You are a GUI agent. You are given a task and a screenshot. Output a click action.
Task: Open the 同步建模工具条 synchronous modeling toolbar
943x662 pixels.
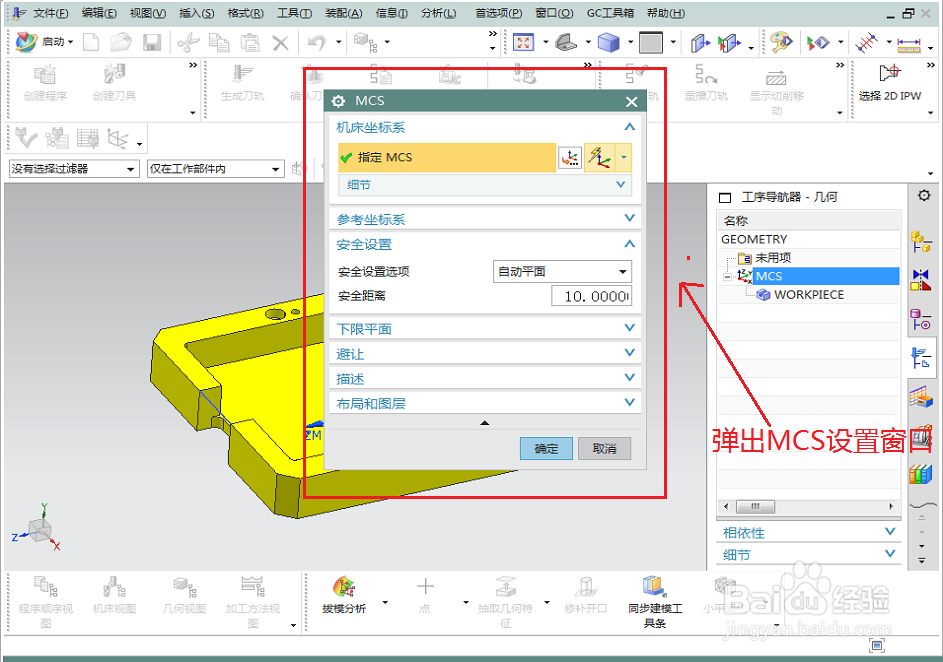pyautogui.click(x=655, y=593)
